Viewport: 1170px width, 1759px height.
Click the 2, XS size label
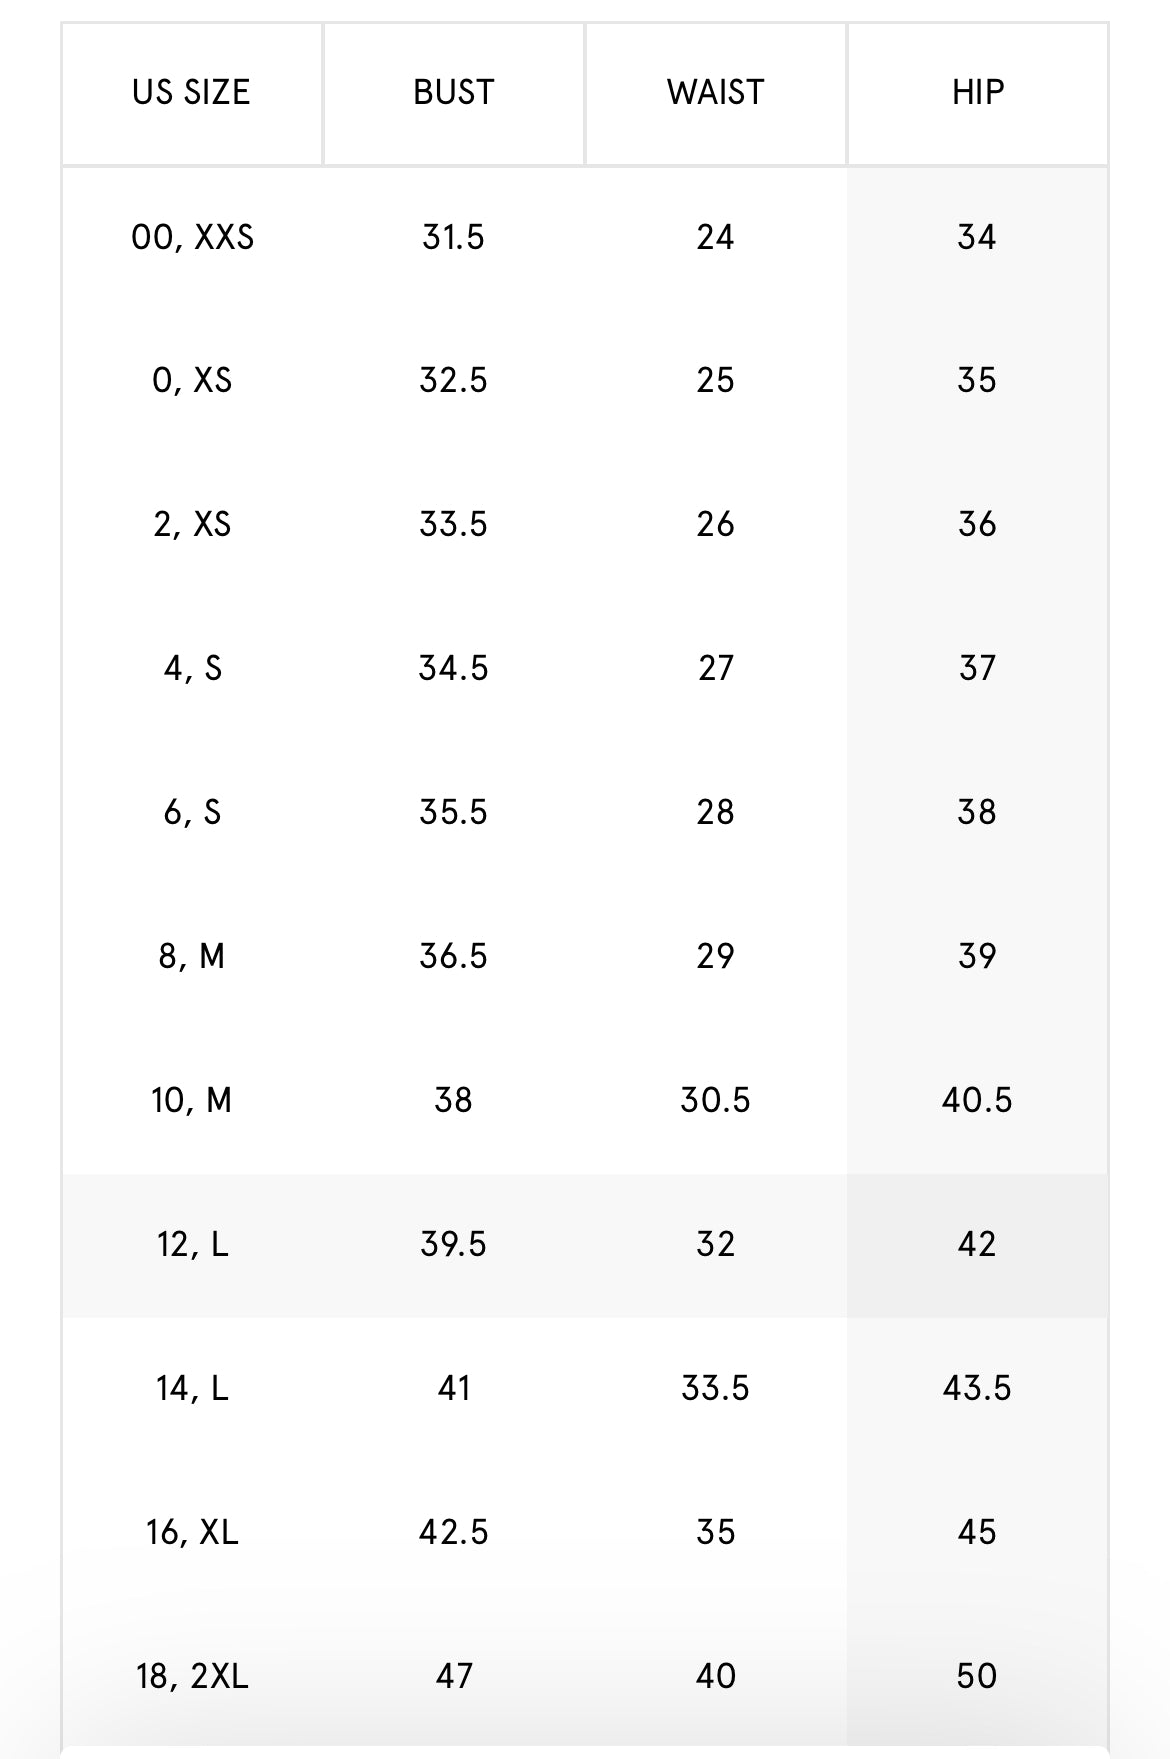[x=192, y=525]
